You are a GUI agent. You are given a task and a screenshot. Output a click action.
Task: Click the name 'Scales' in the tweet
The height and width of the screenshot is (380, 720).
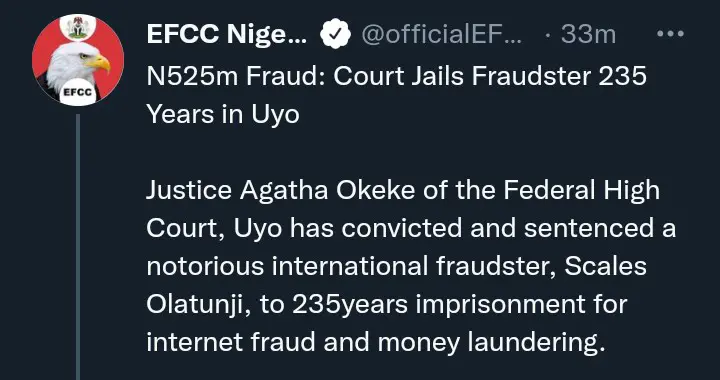click(605, 267)
